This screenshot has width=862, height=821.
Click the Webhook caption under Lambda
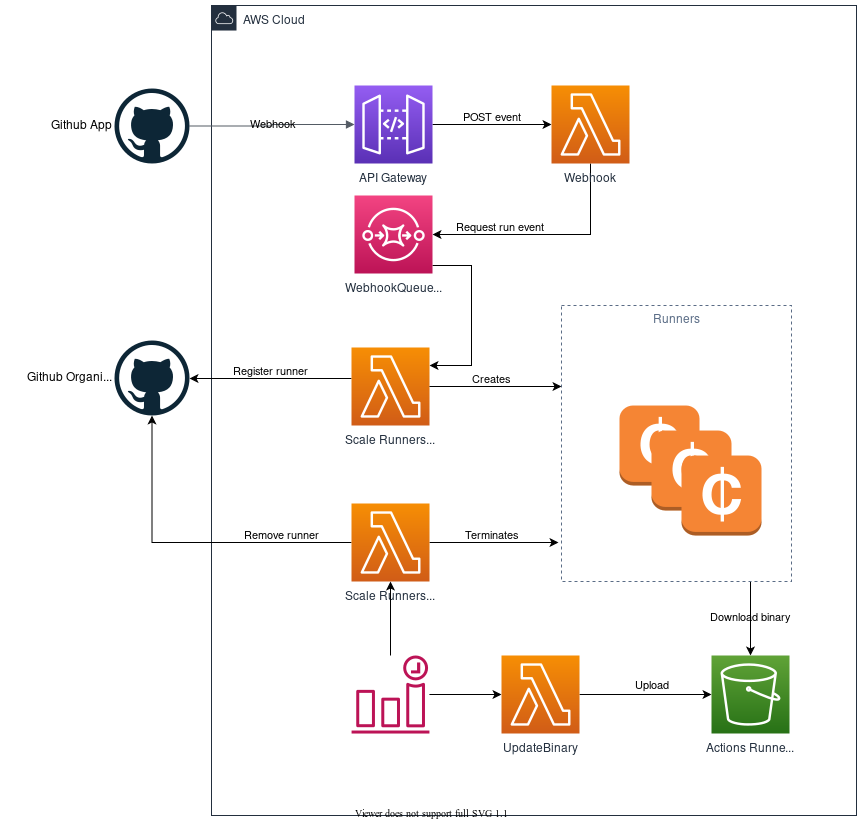pos(590,178)
